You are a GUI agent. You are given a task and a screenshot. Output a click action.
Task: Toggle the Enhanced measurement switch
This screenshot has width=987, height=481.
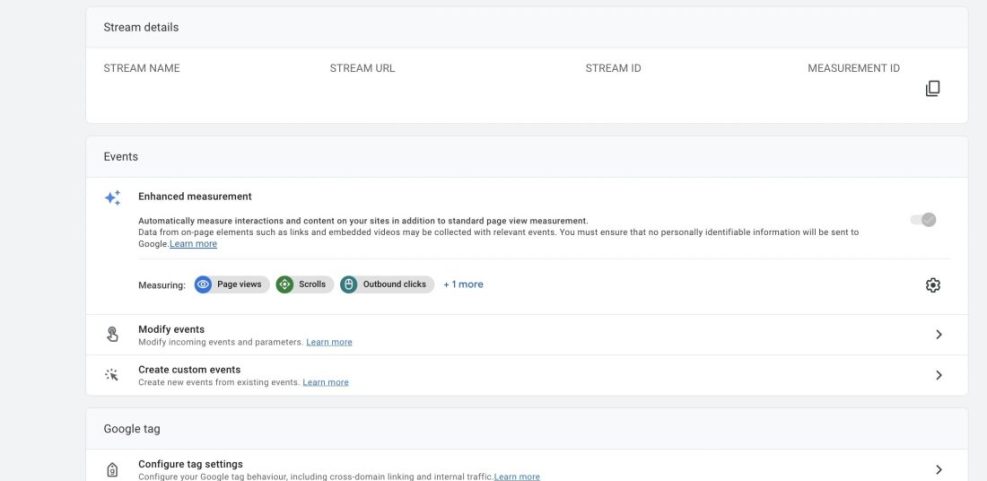pyautogui.click(x=923, y=220)
